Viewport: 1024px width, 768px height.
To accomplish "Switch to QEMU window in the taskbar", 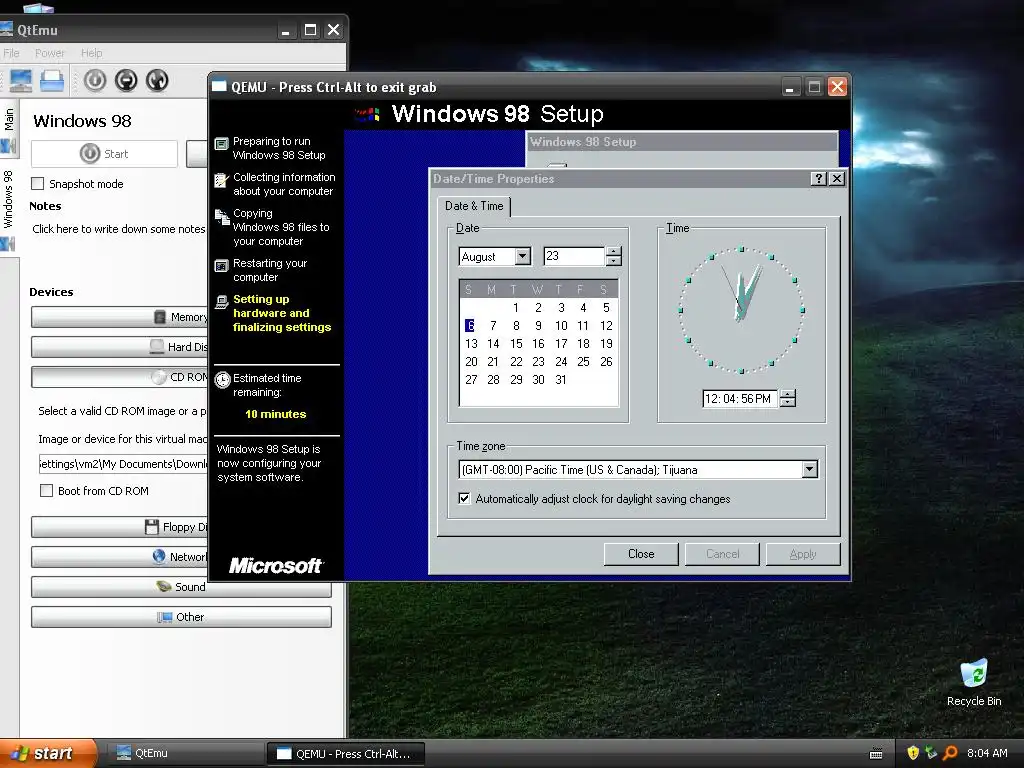I will [x=347, y=754].
